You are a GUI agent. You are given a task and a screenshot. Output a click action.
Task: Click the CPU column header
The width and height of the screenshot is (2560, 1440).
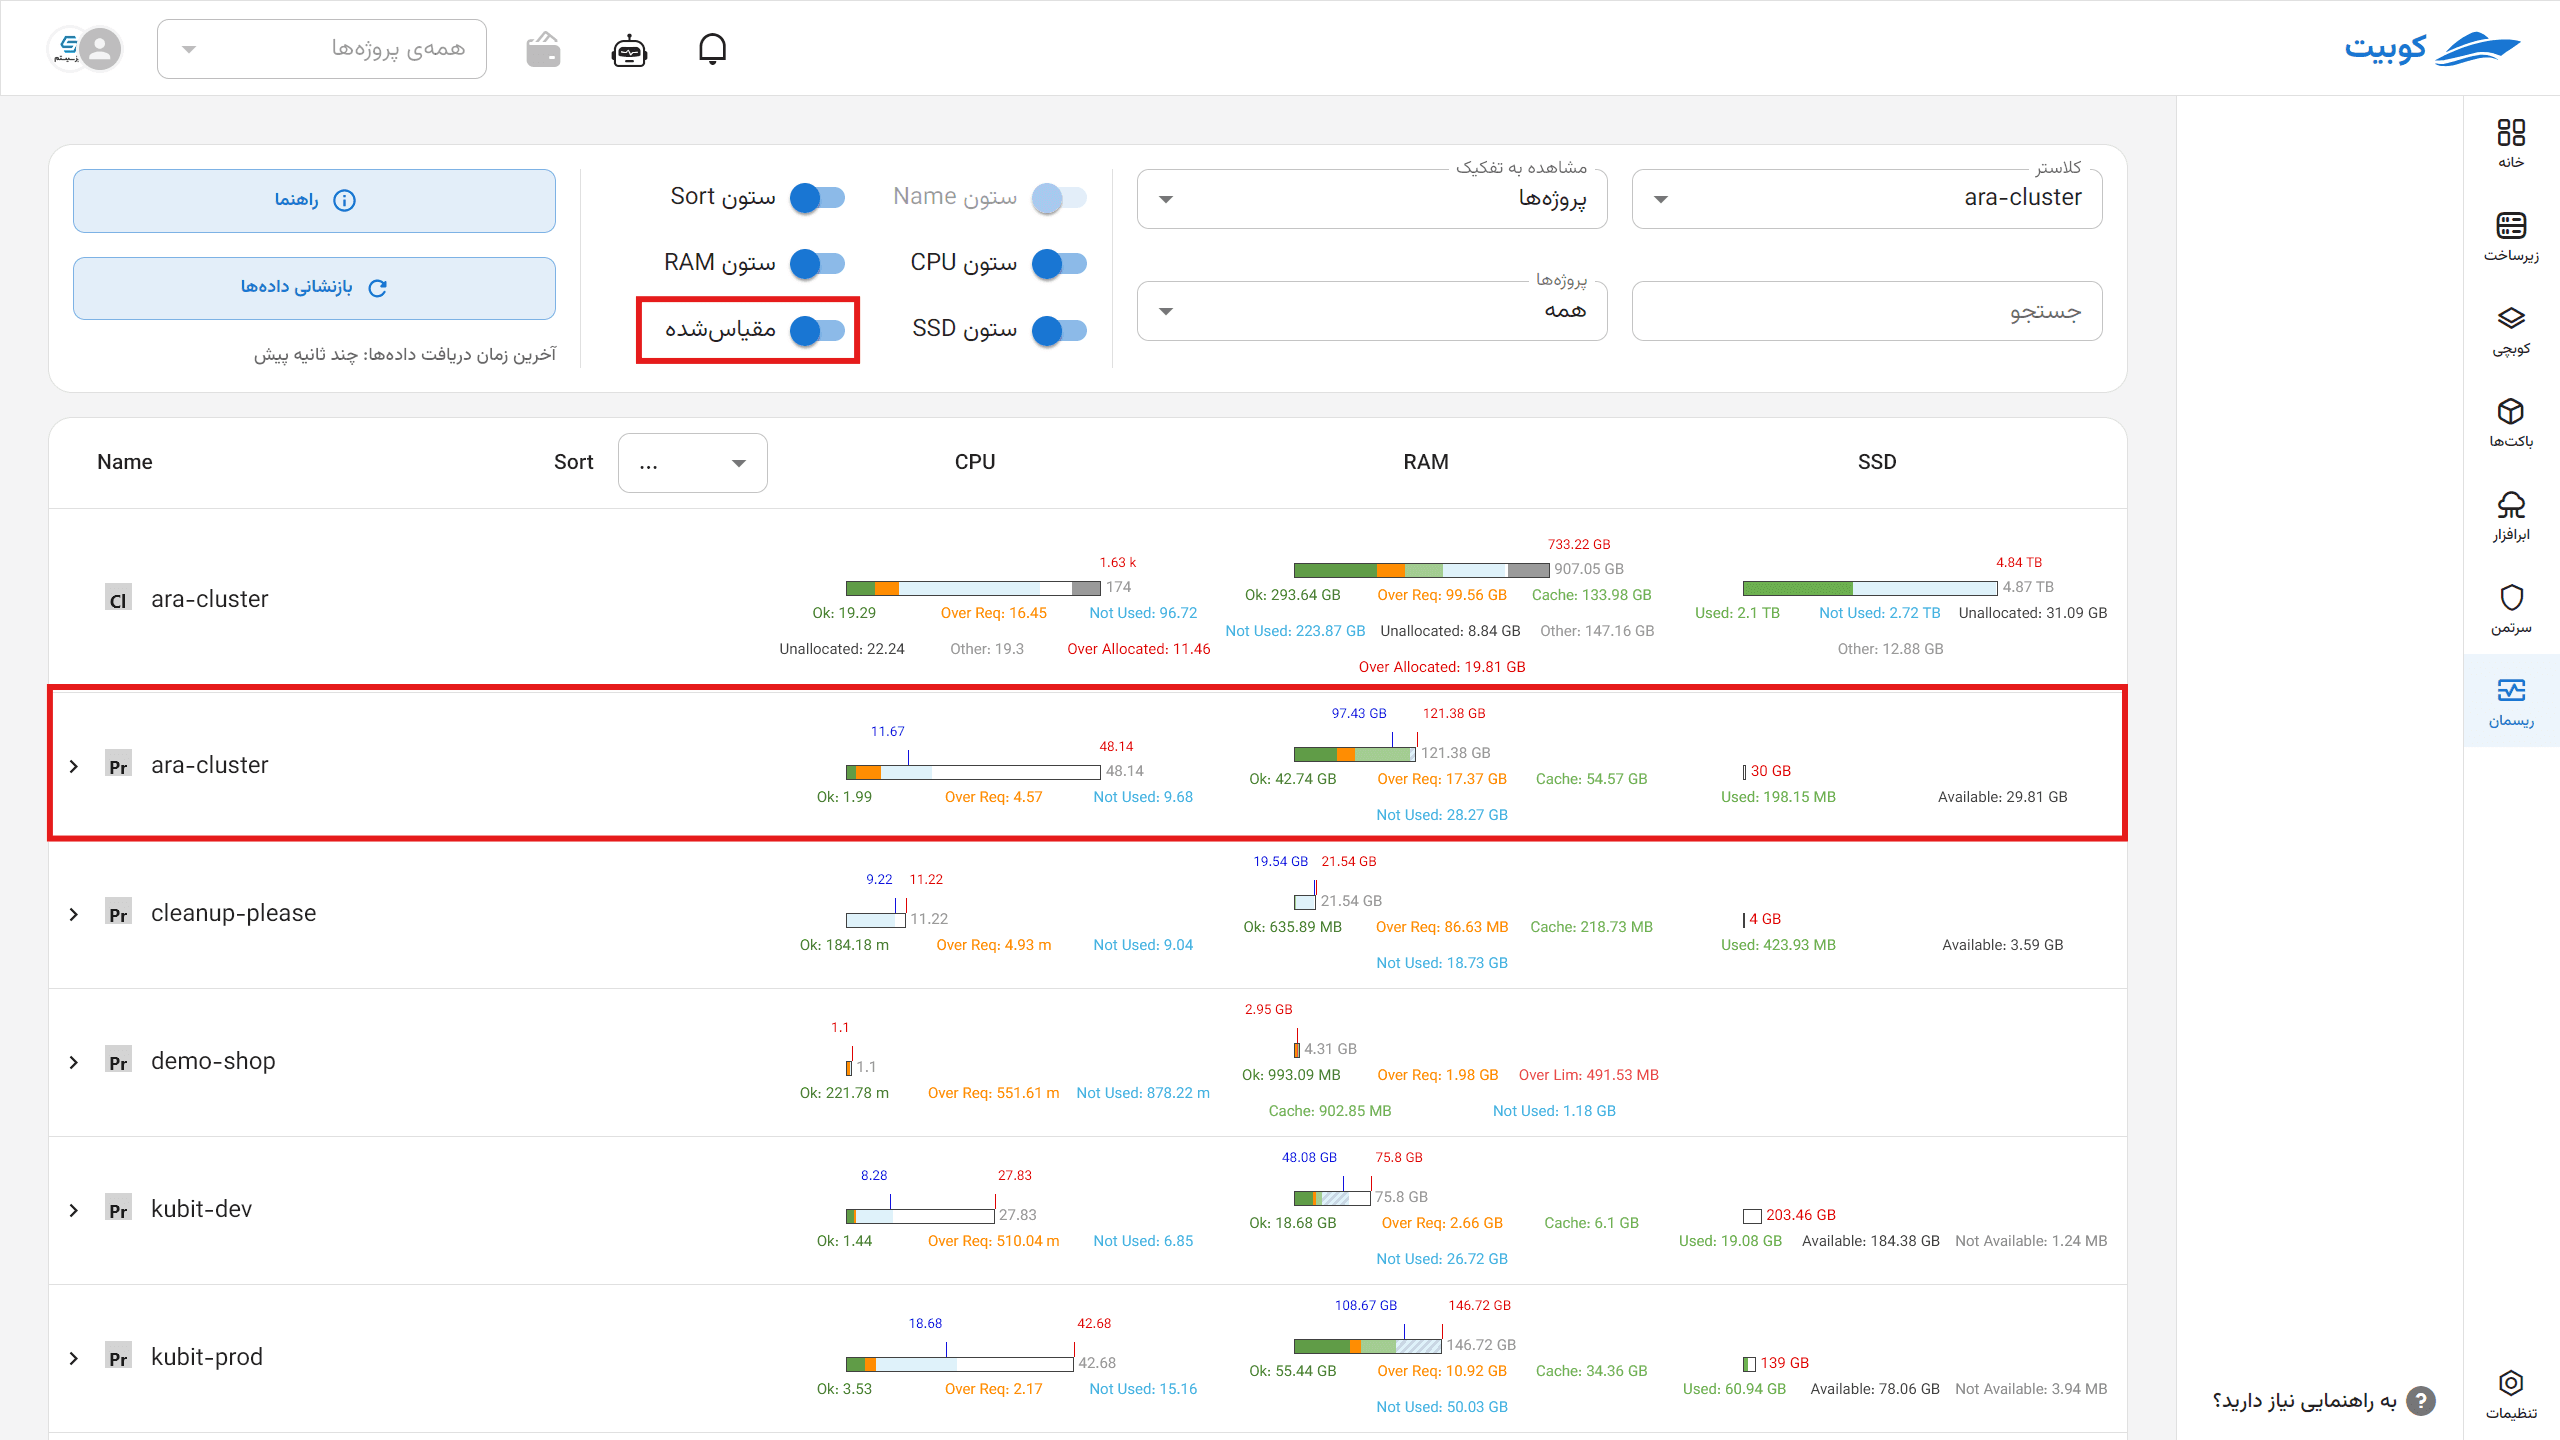point(975,462)
